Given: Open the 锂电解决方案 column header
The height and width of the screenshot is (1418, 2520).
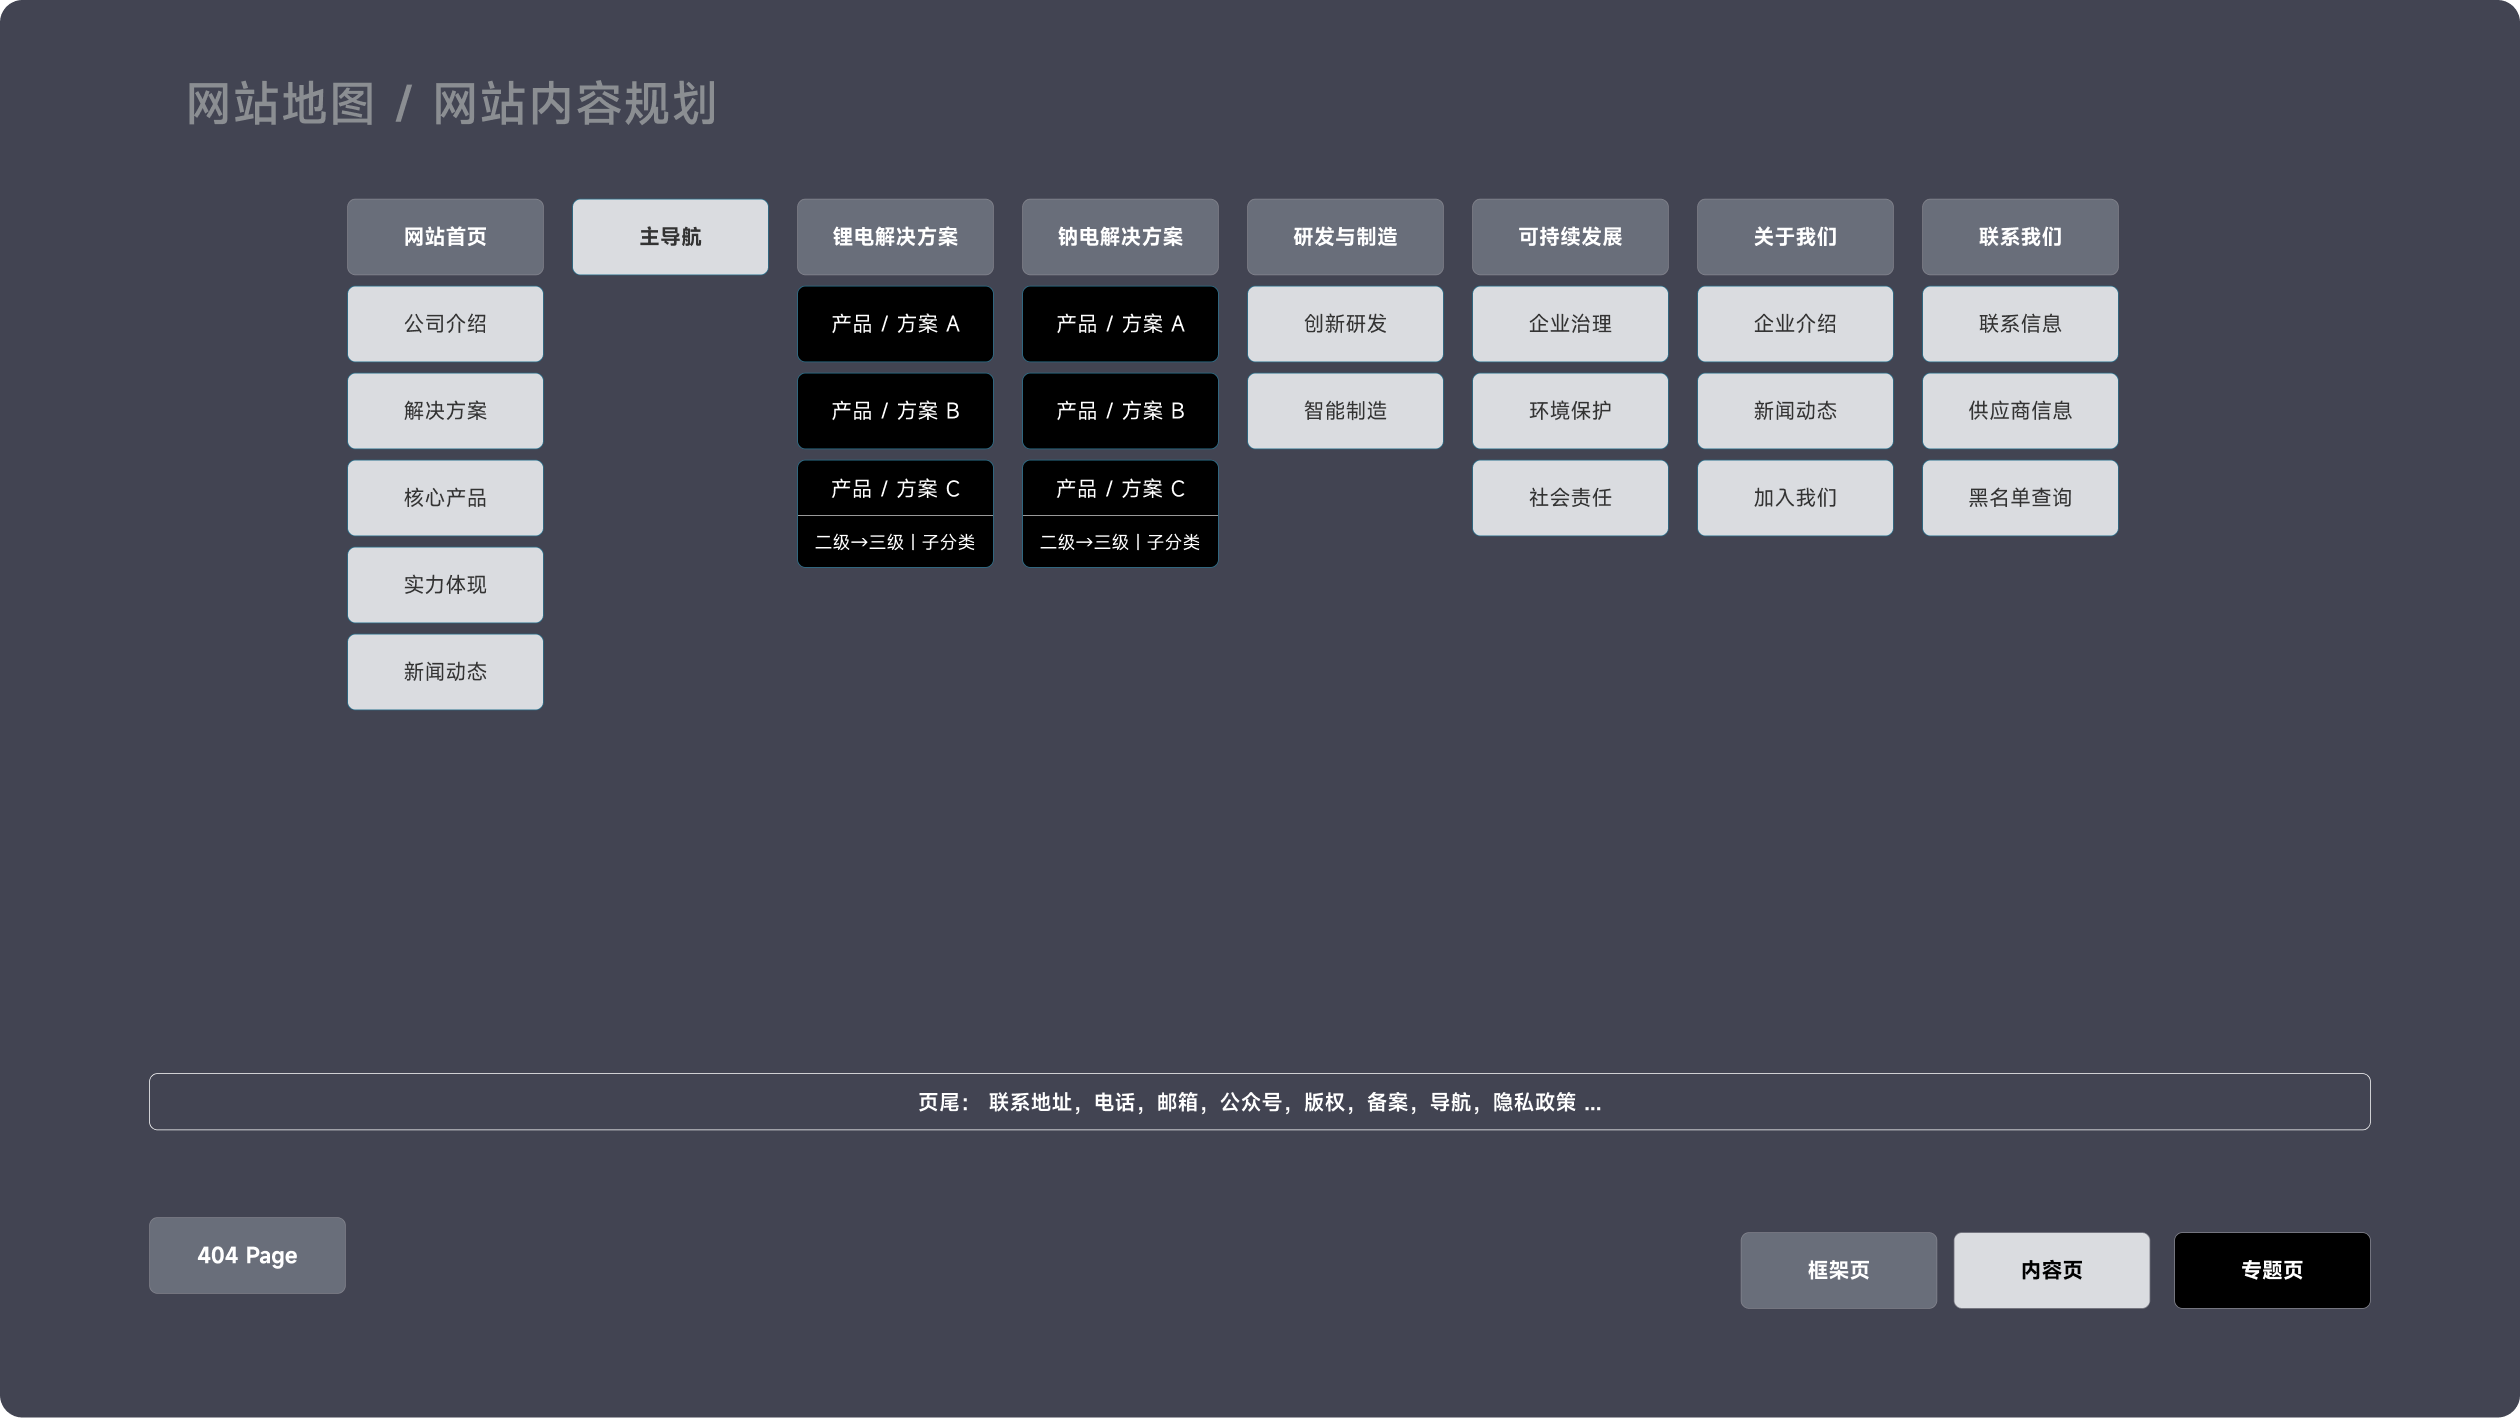Looking at the screenshot, I should 895,237.
